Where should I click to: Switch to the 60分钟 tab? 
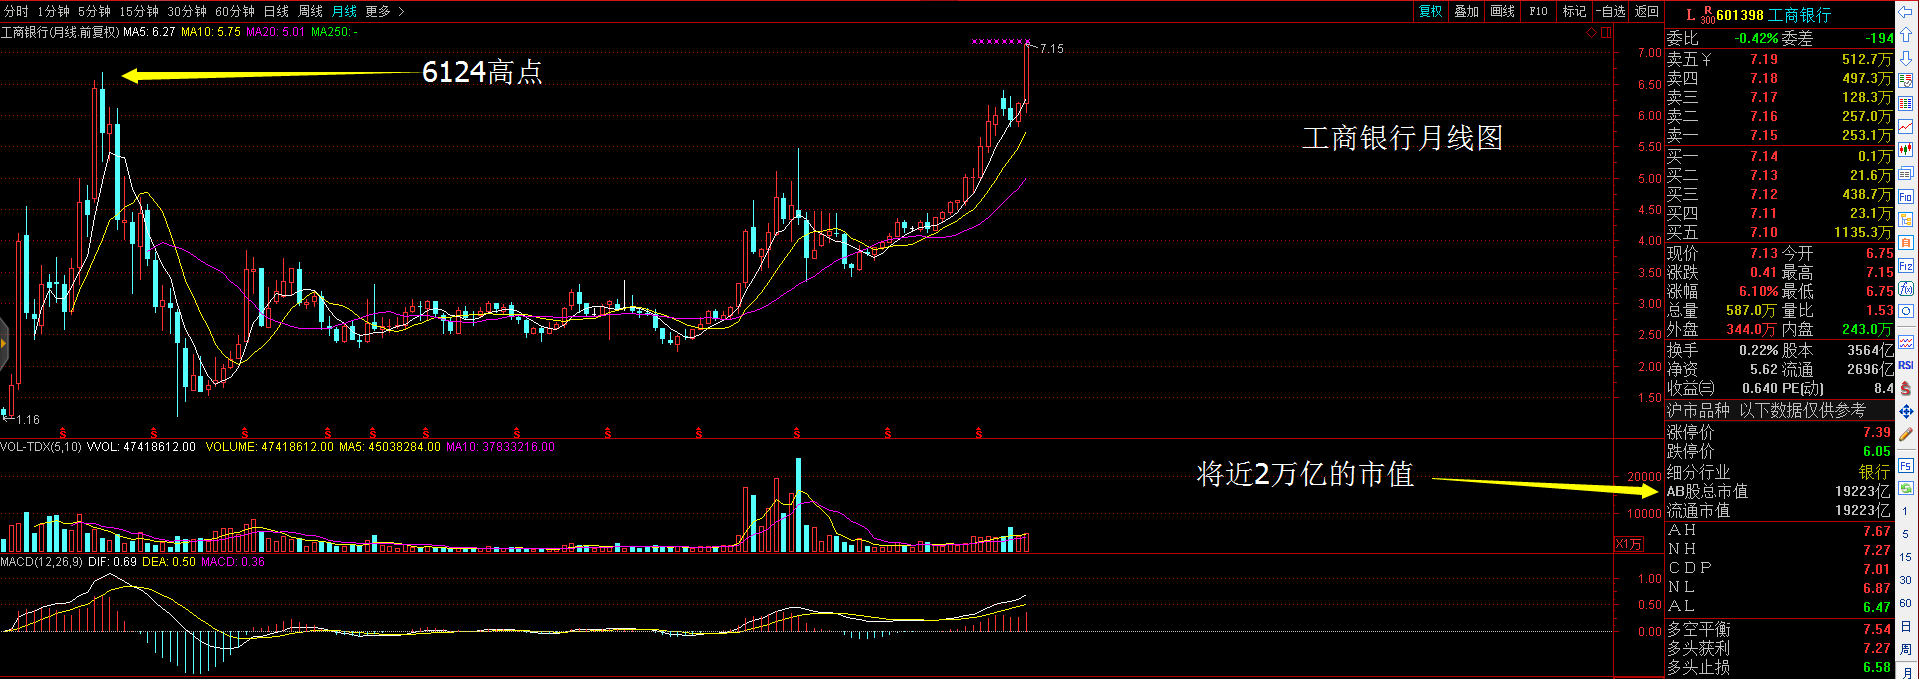[235, 11]
